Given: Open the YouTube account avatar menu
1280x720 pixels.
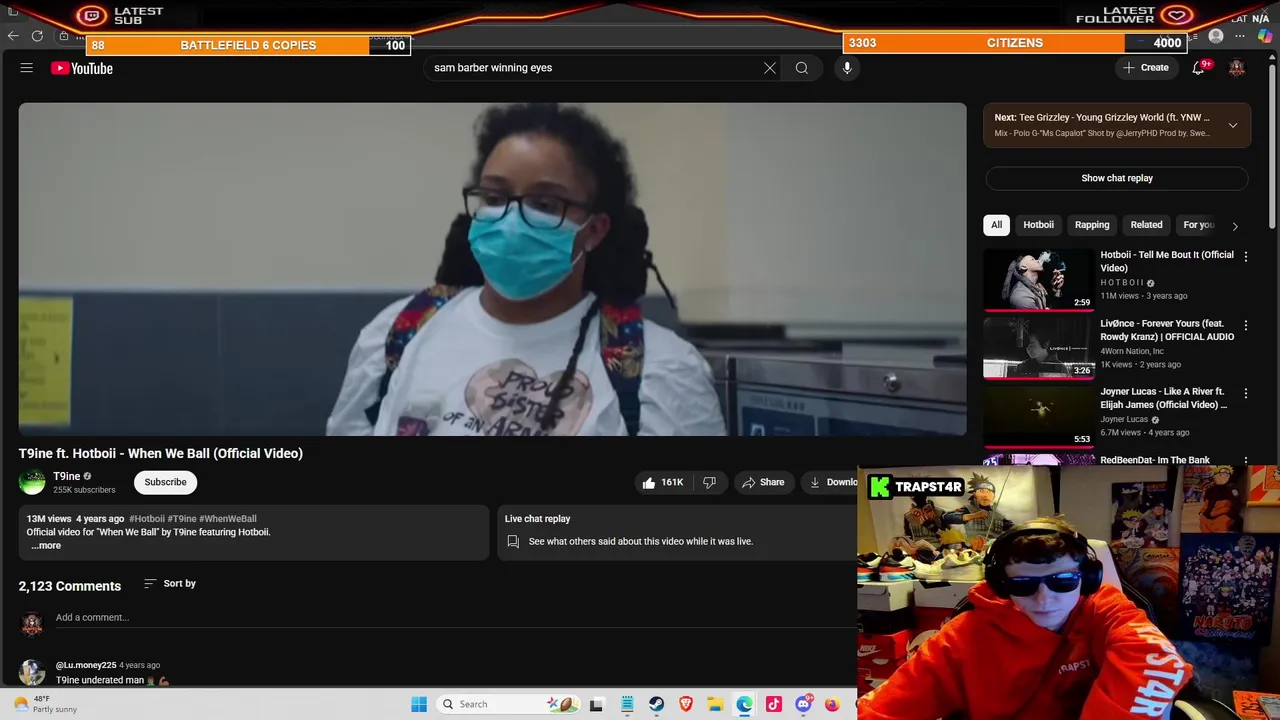Looking at the screenshot, I should [1237, 68].
